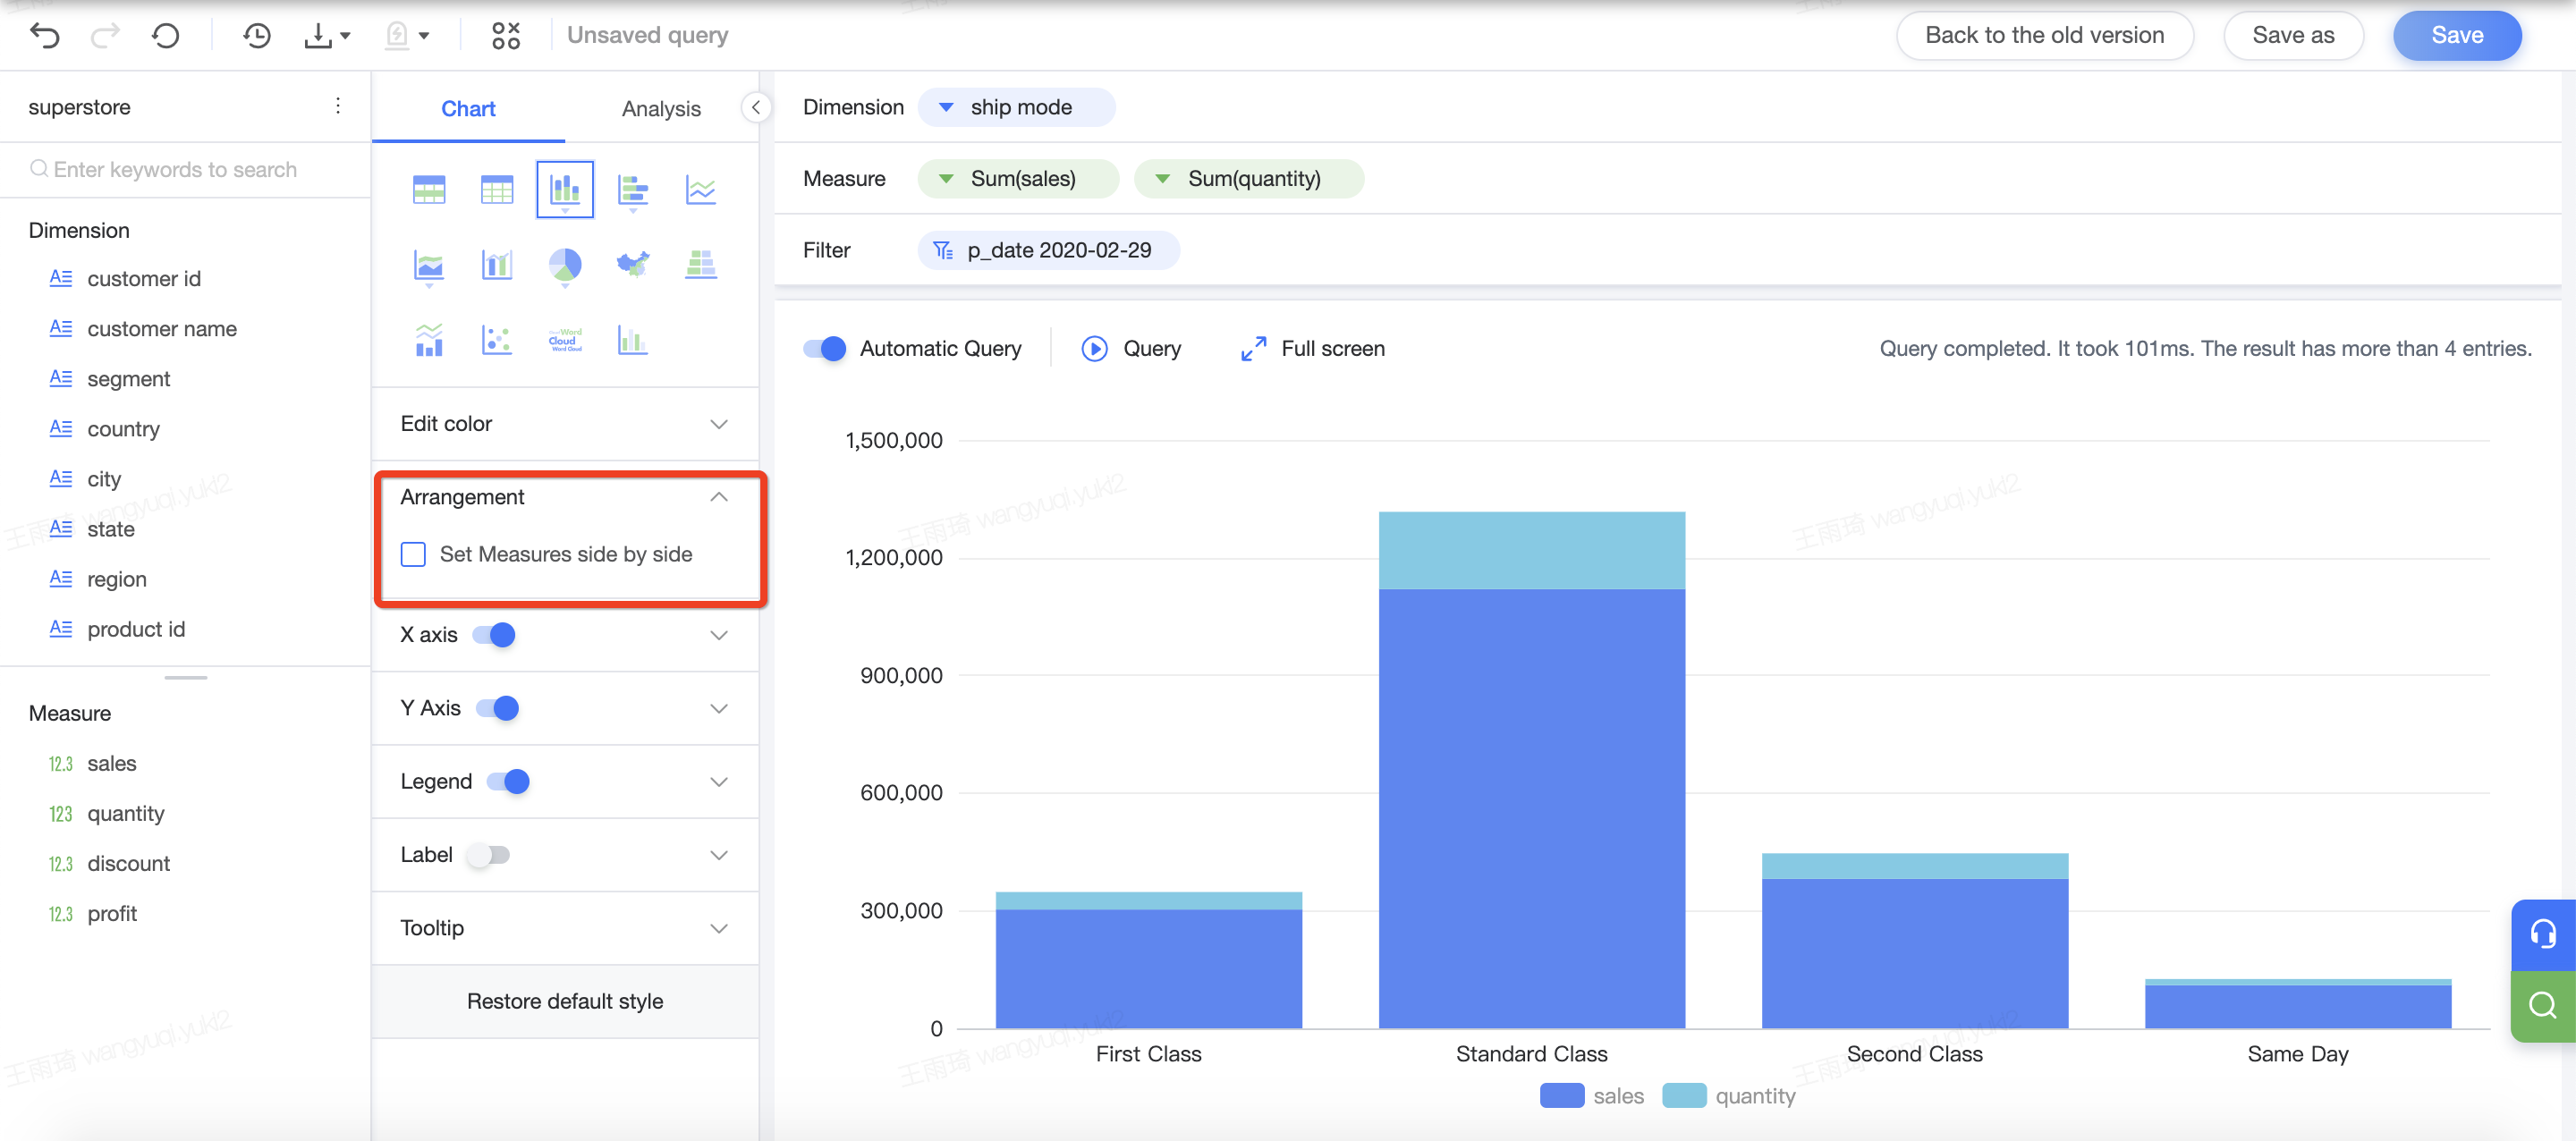Expand the Legend settings chevron
This screenshot has height=1141, width=2576.
click(x=718, y=782)
